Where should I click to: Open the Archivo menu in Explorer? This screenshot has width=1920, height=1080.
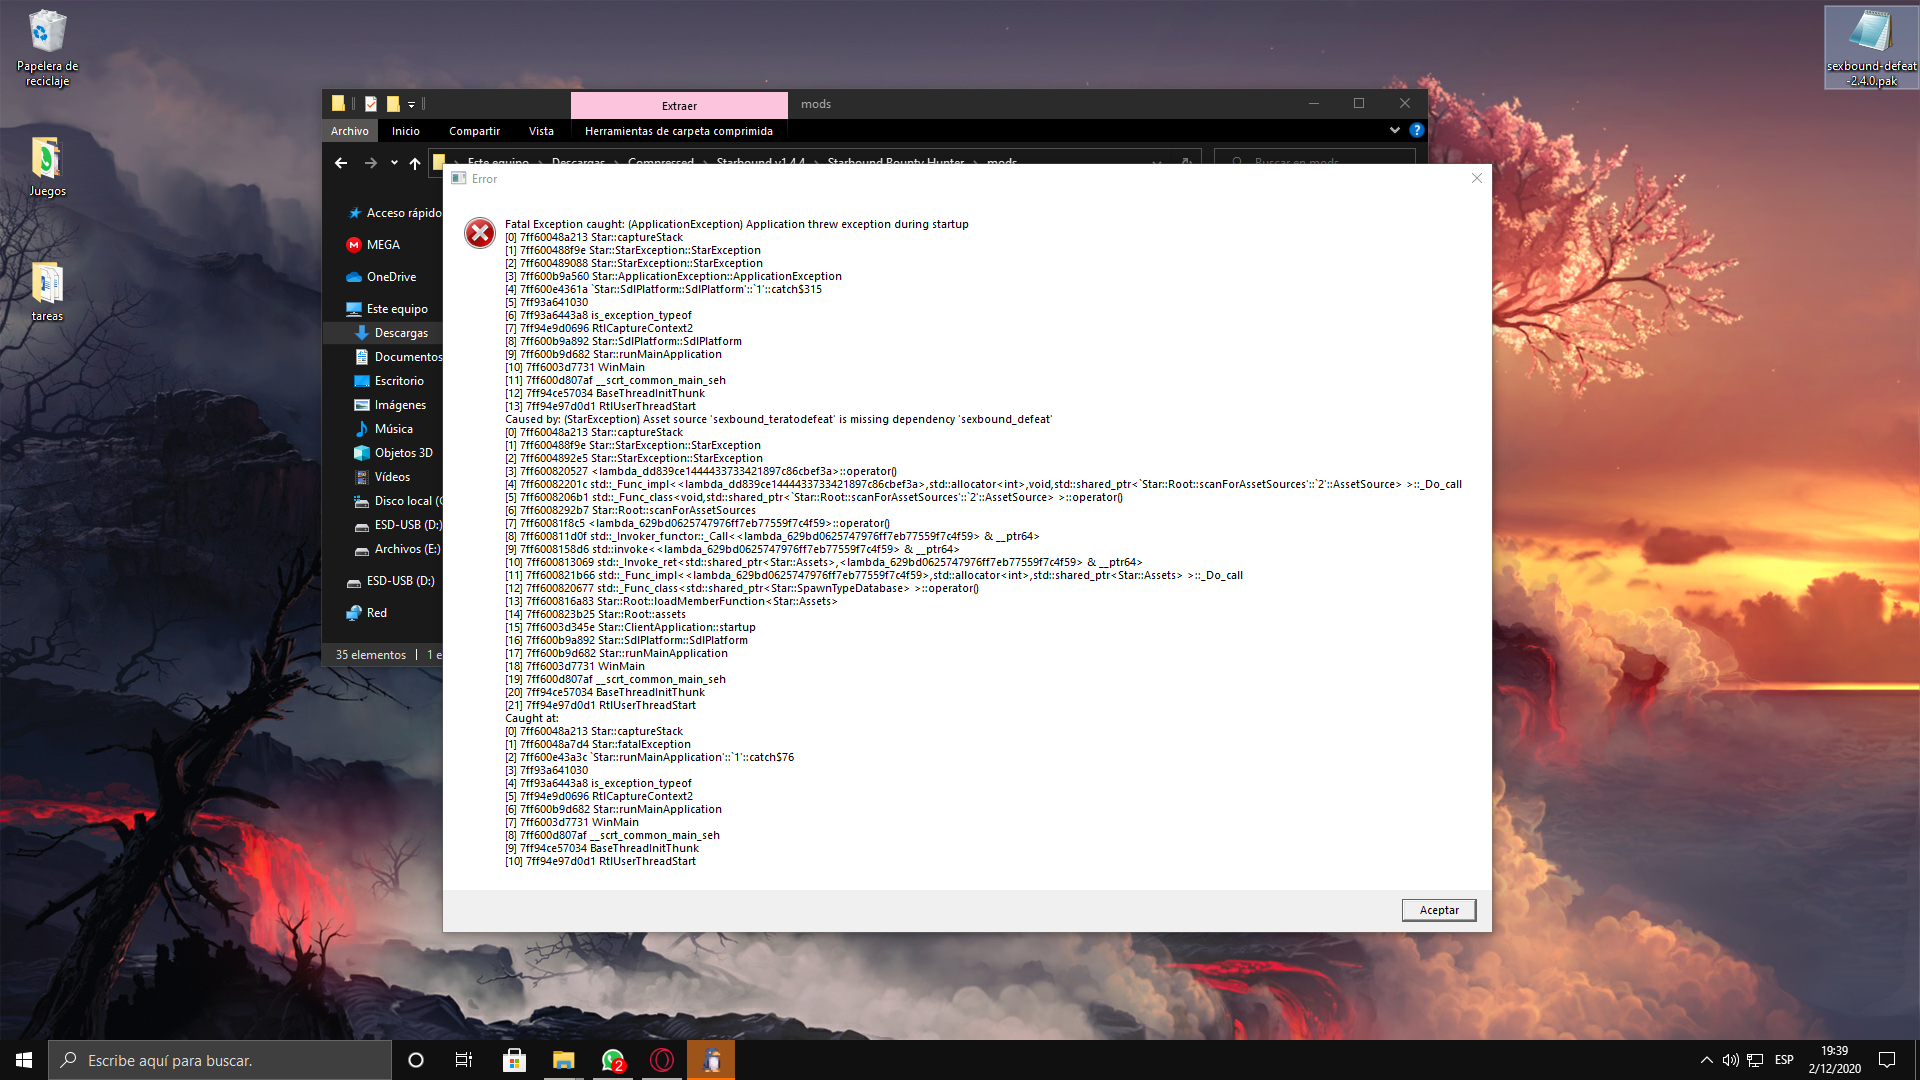coord(350,131)
